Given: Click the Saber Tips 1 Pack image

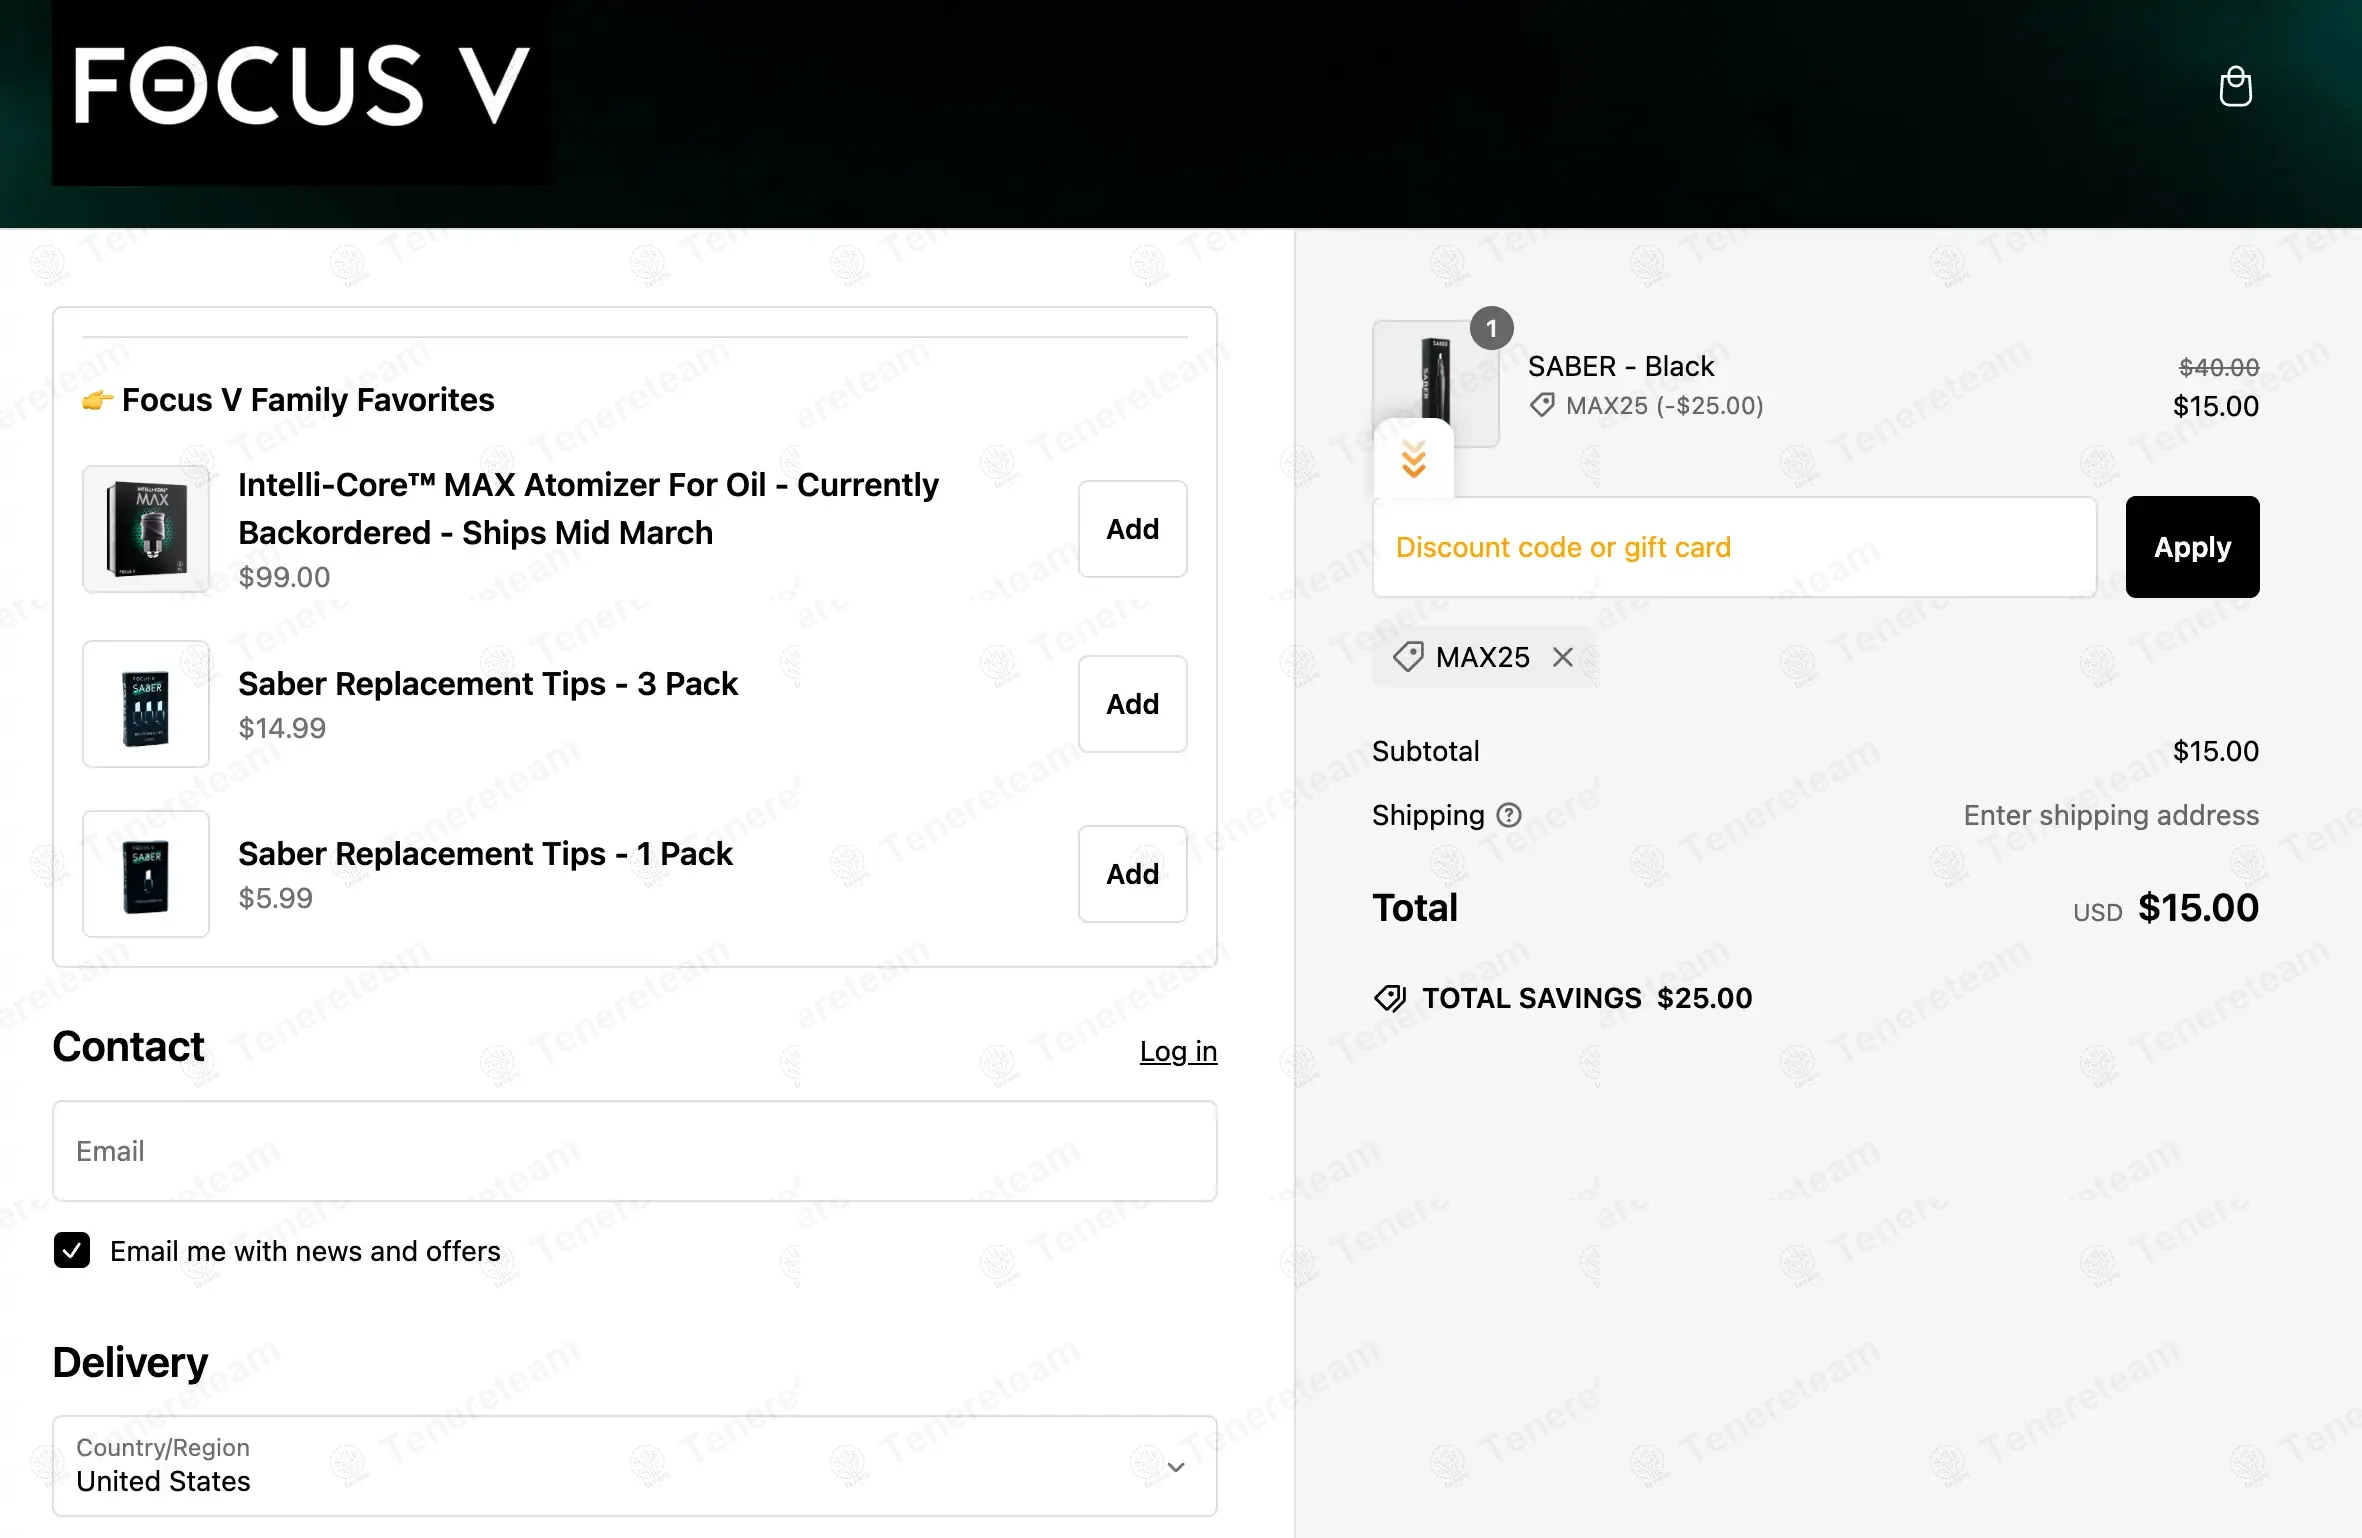Looking at the screenshot, I should pos(146,874).
